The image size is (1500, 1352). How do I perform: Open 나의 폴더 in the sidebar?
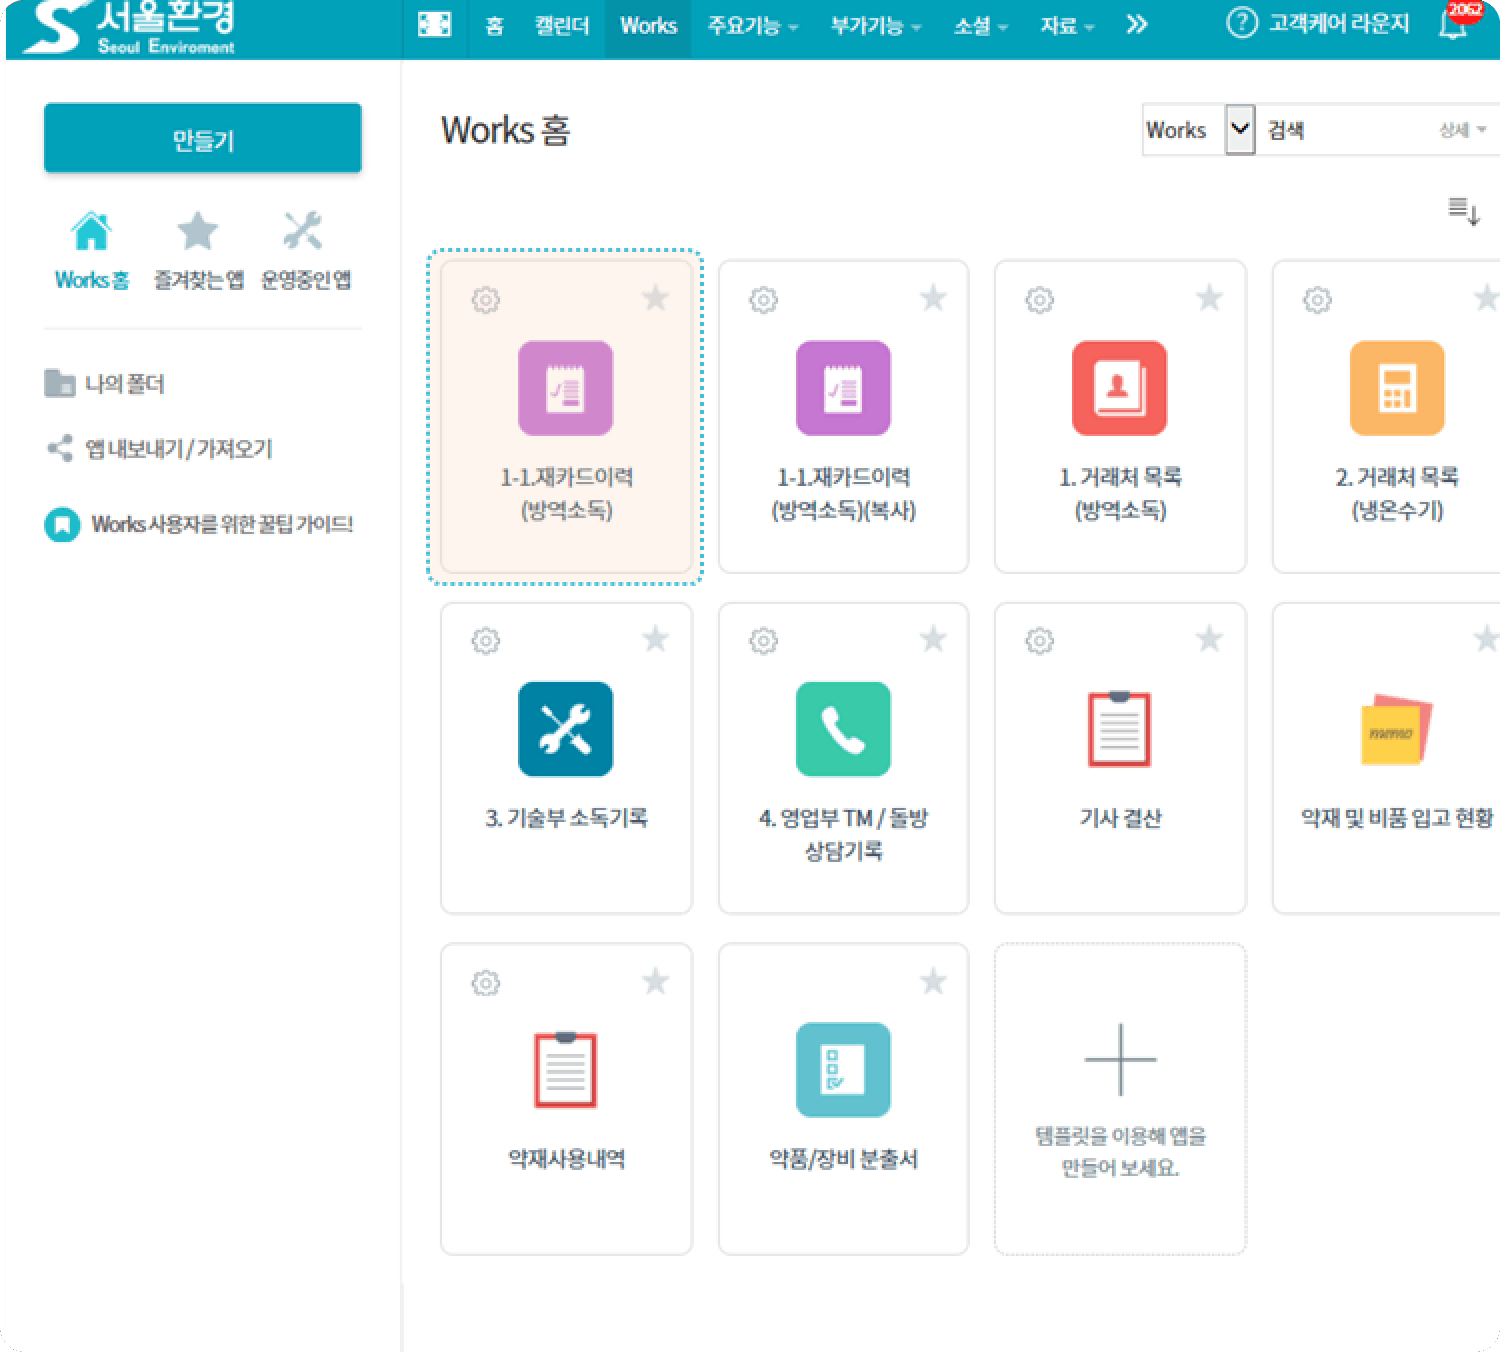[x=104, y=384]
